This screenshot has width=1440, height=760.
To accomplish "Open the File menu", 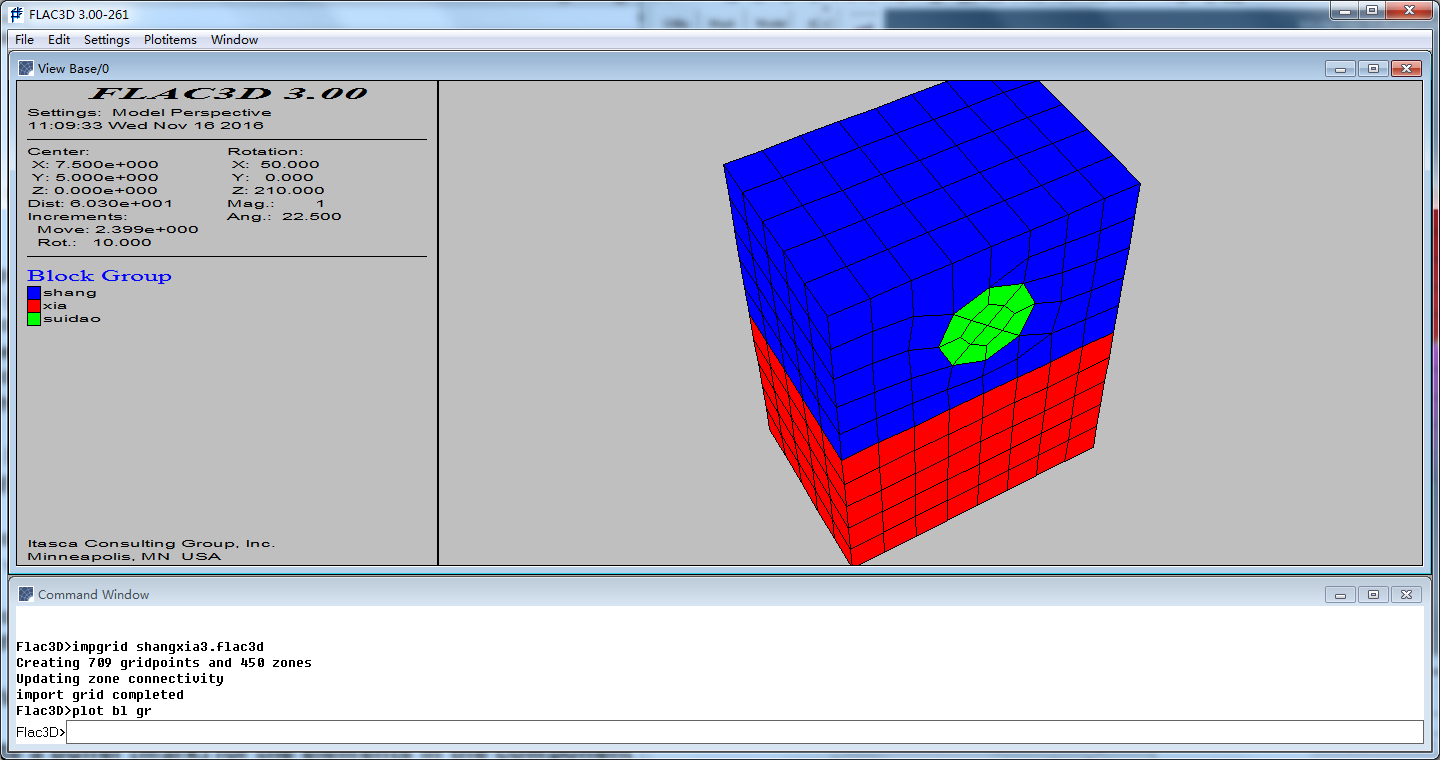I will tap(24, 40).
